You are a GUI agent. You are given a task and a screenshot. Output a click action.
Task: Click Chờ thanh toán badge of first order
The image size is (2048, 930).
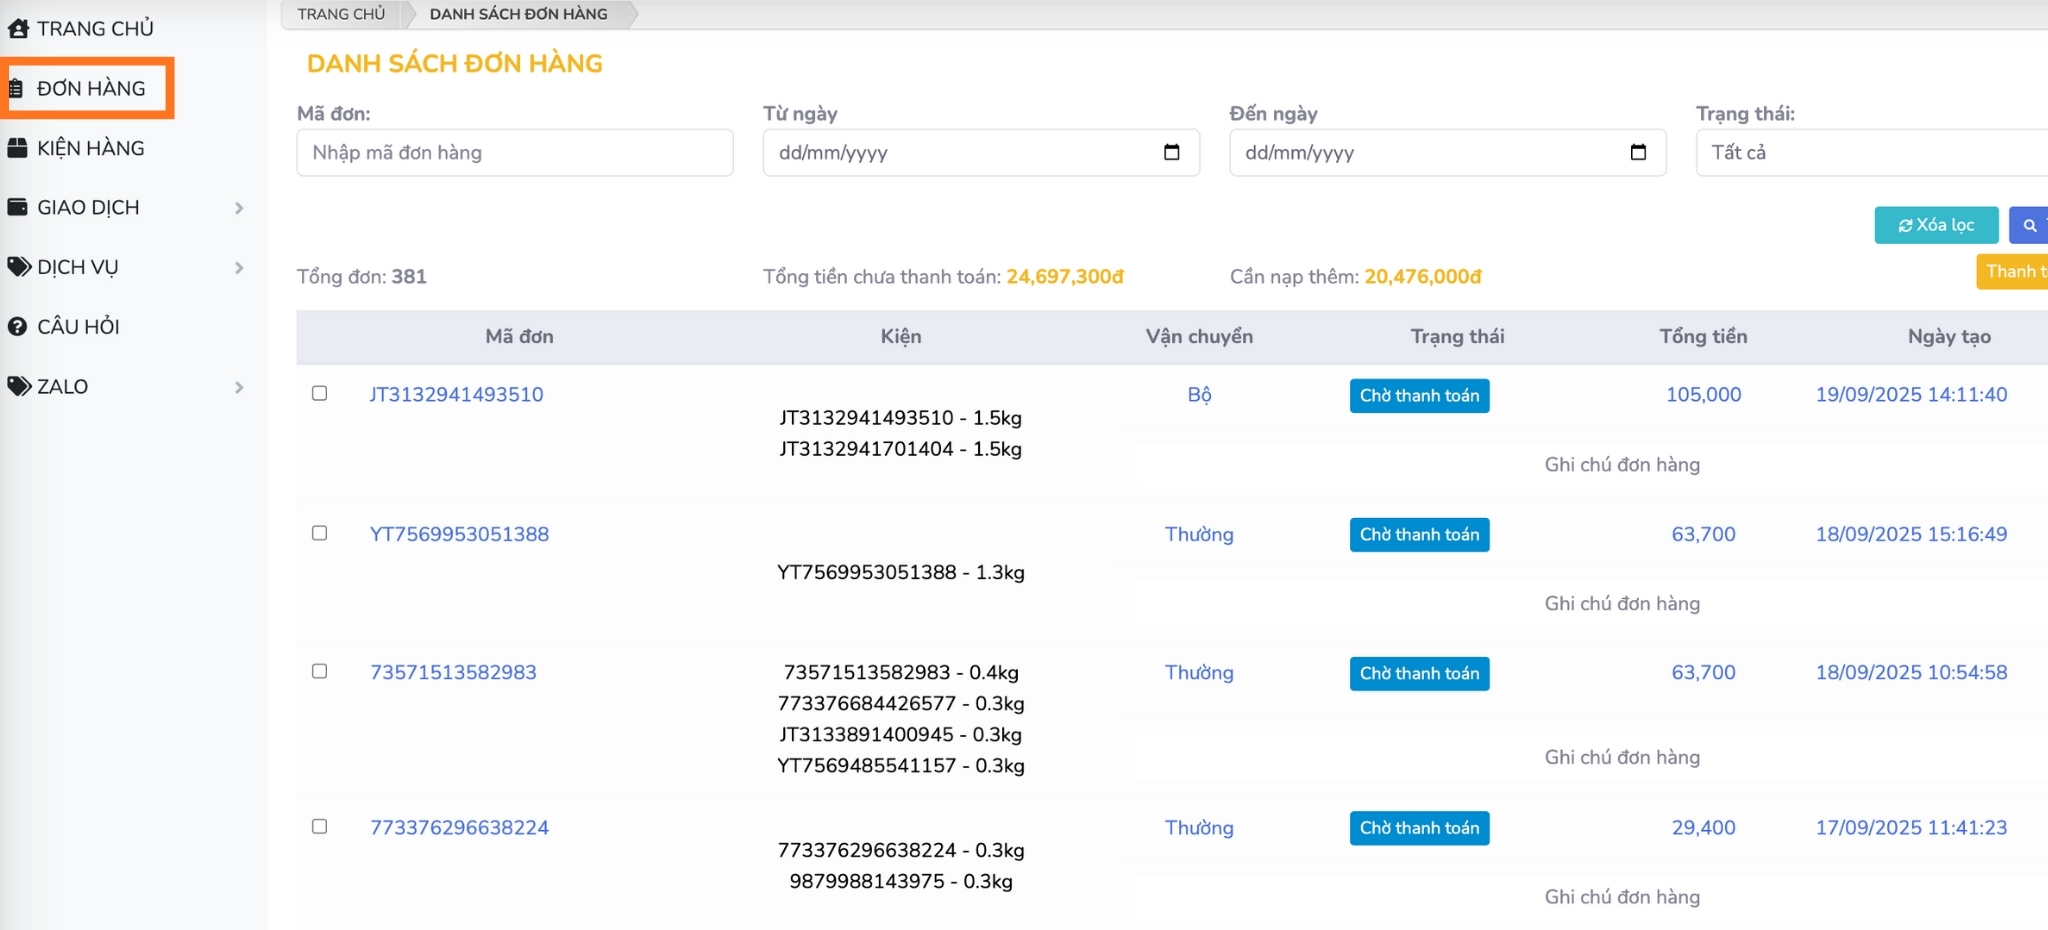pos(1419,395)
